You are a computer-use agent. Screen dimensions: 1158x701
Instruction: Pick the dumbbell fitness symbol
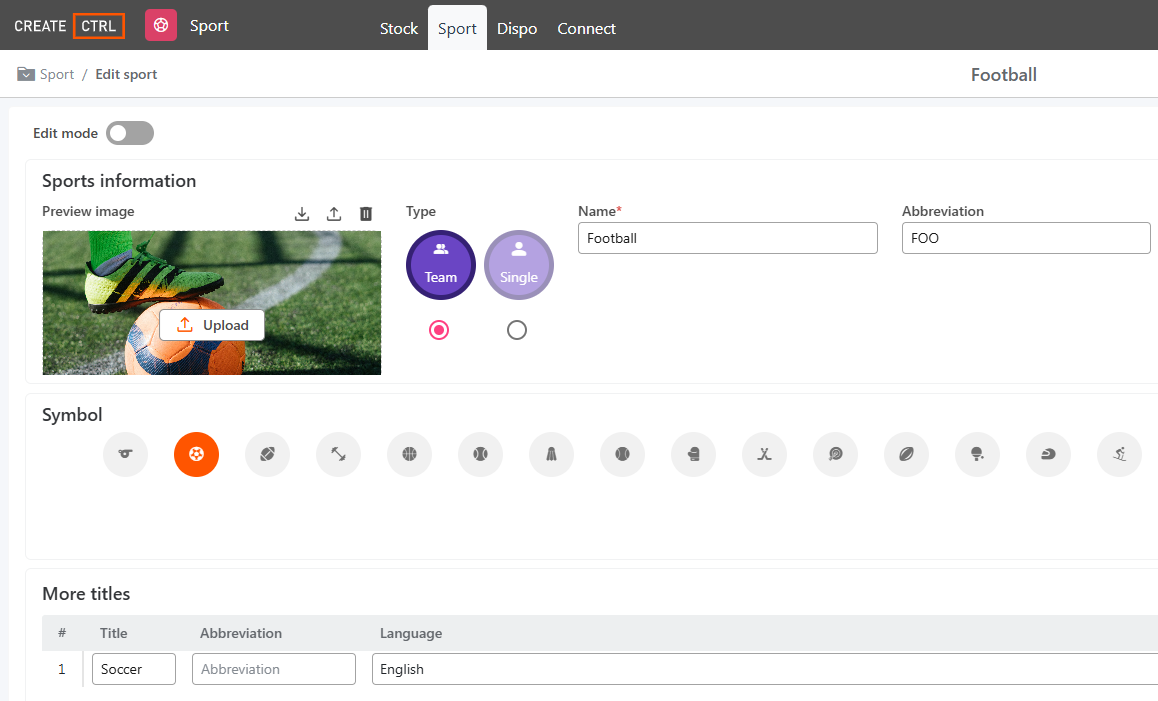click(338, 454)
